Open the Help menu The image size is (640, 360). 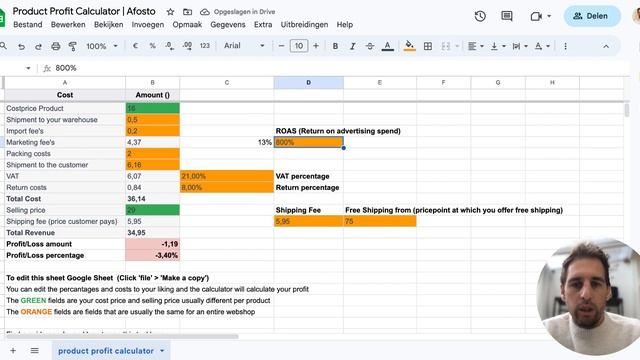point(344,24)
